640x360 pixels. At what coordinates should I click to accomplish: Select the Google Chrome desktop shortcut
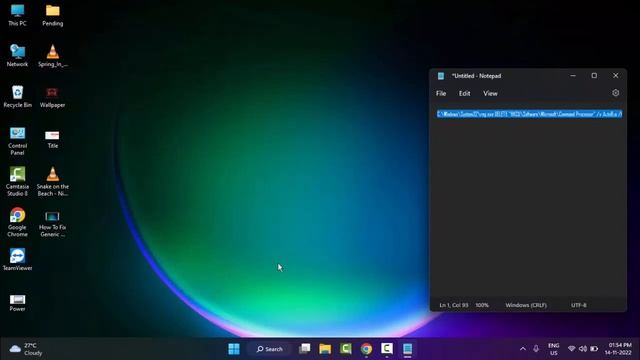coord(17,222)
